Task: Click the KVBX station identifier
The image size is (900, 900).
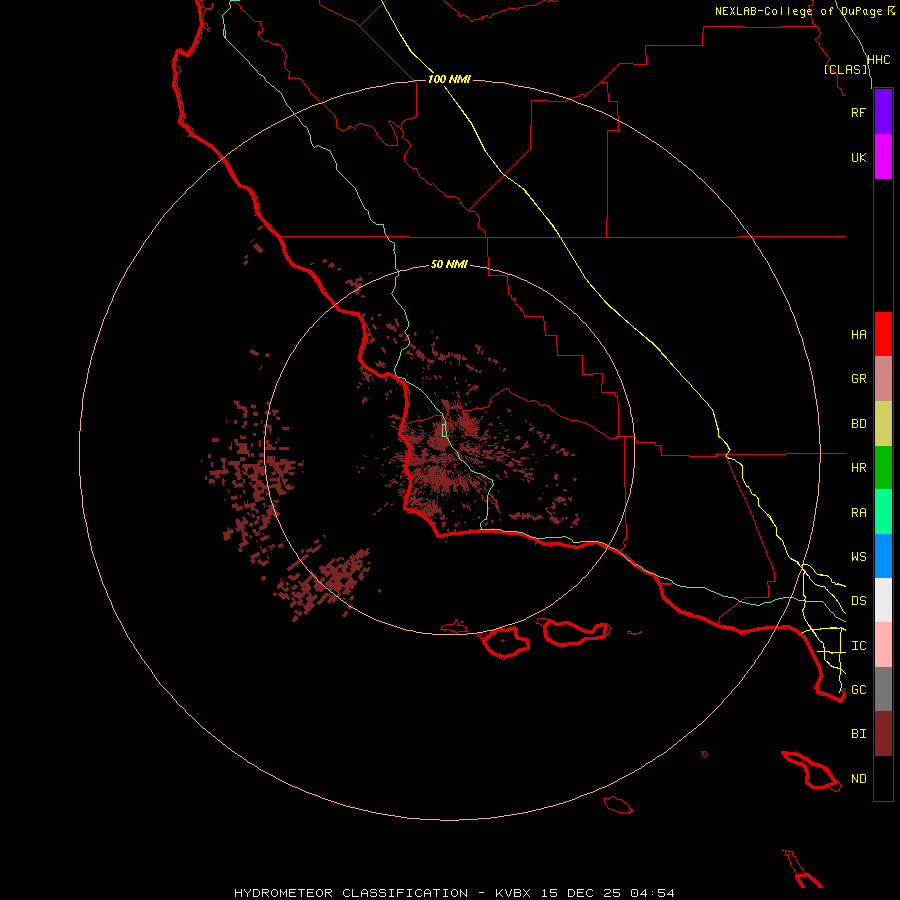Action: [x=513, y=893]
